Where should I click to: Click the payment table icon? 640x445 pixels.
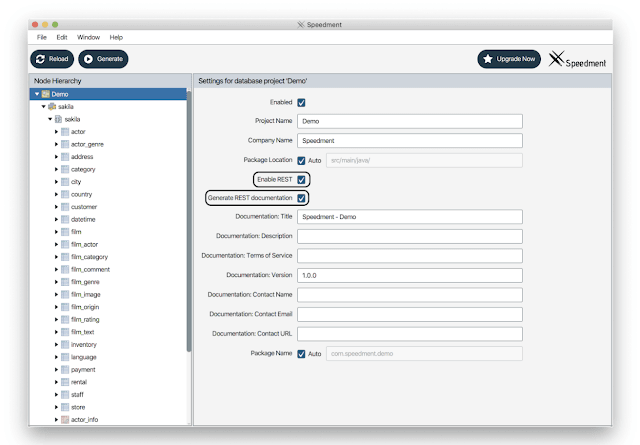tap(65, 369)
